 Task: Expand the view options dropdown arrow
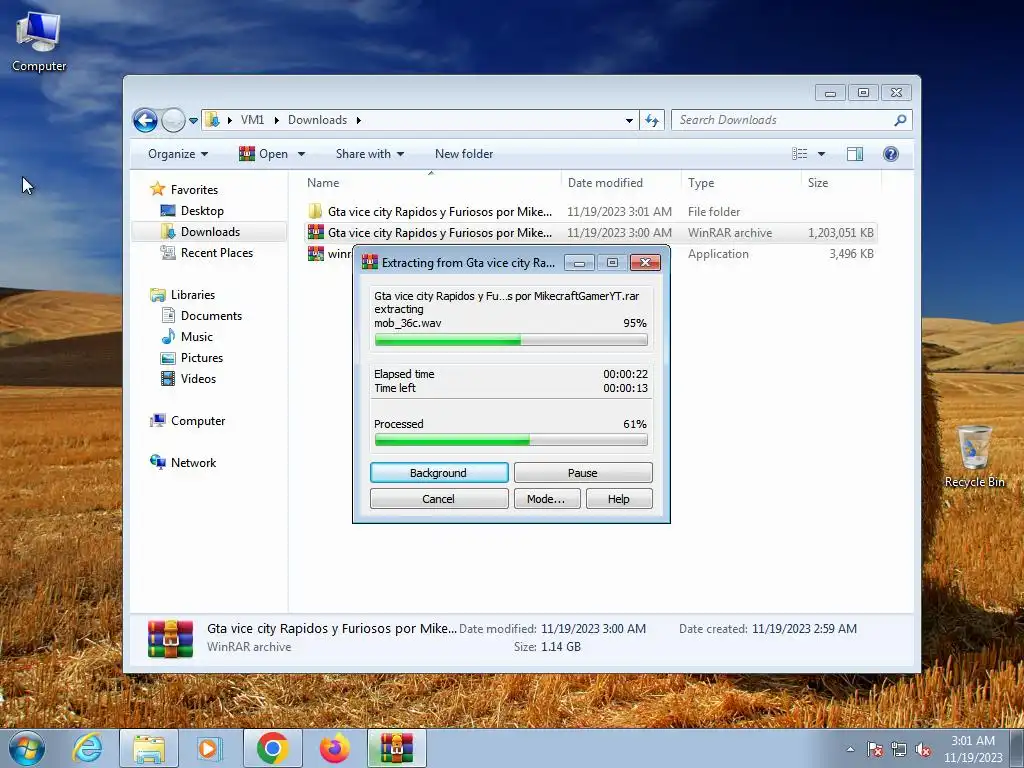tap(822, 154)
